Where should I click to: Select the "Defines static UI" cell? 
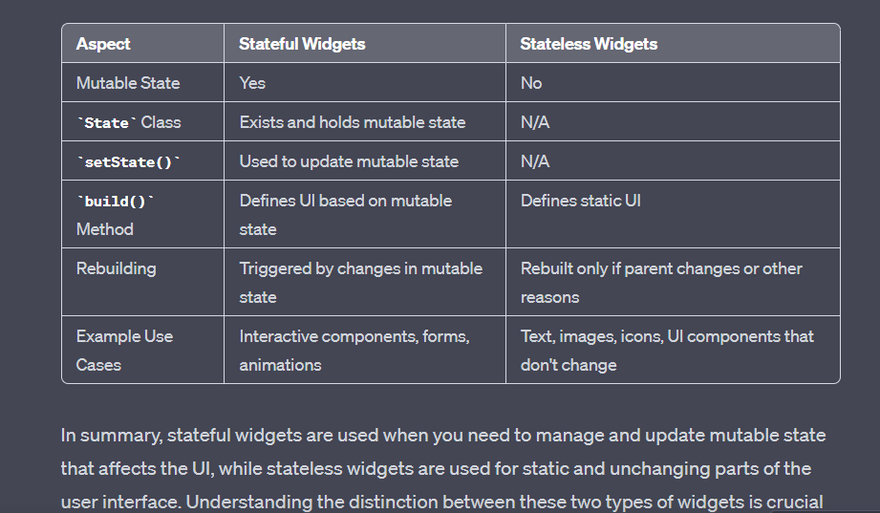coord(580,201)
